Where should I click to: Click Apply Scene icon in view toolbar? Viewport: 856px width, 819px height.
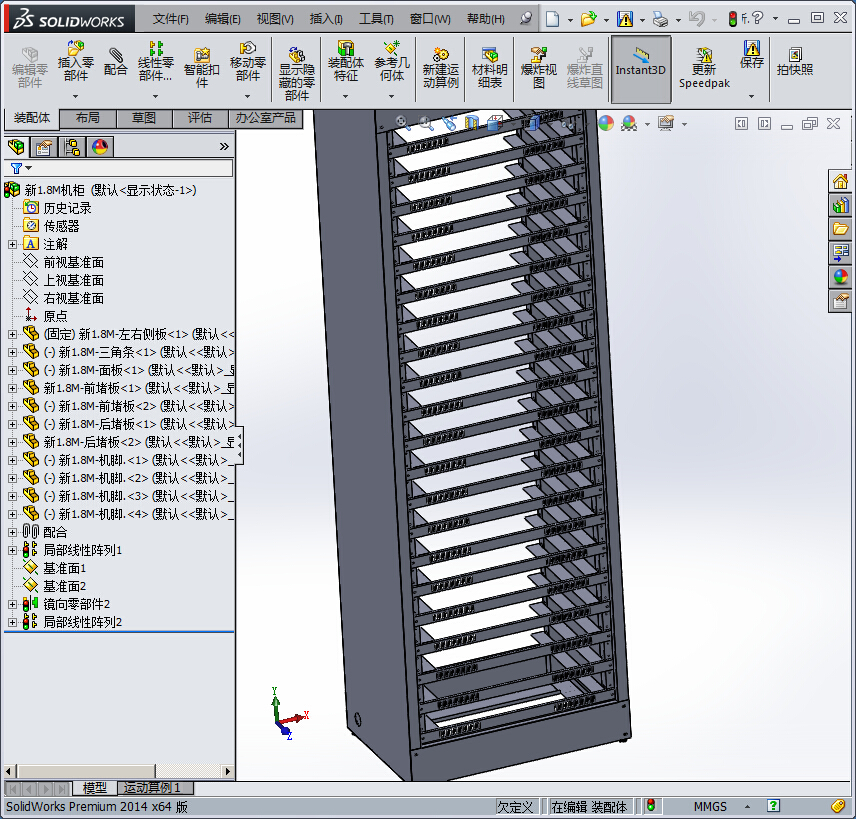click(629, 123)
